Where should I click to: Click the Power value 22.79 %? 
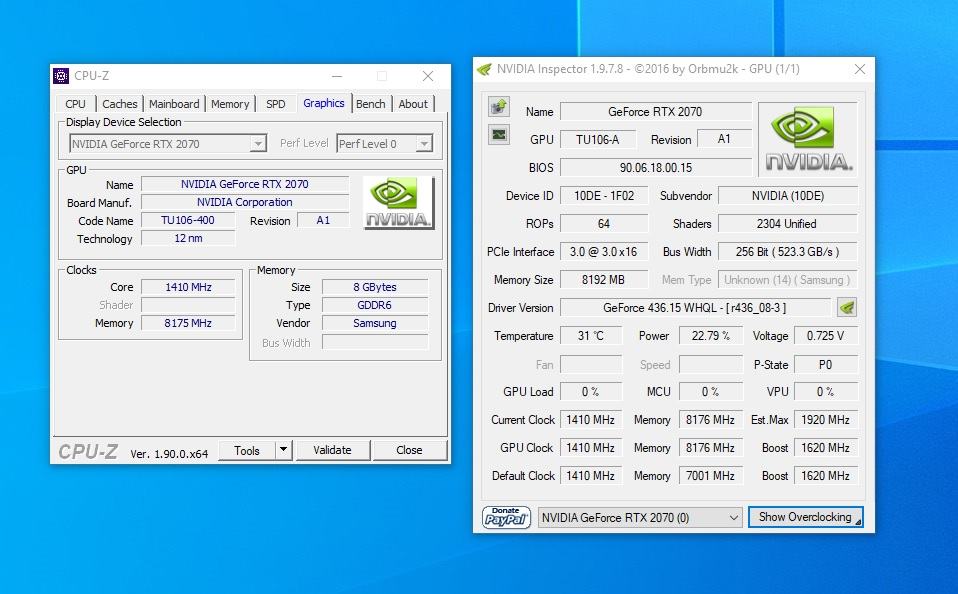tap(711, 336)
